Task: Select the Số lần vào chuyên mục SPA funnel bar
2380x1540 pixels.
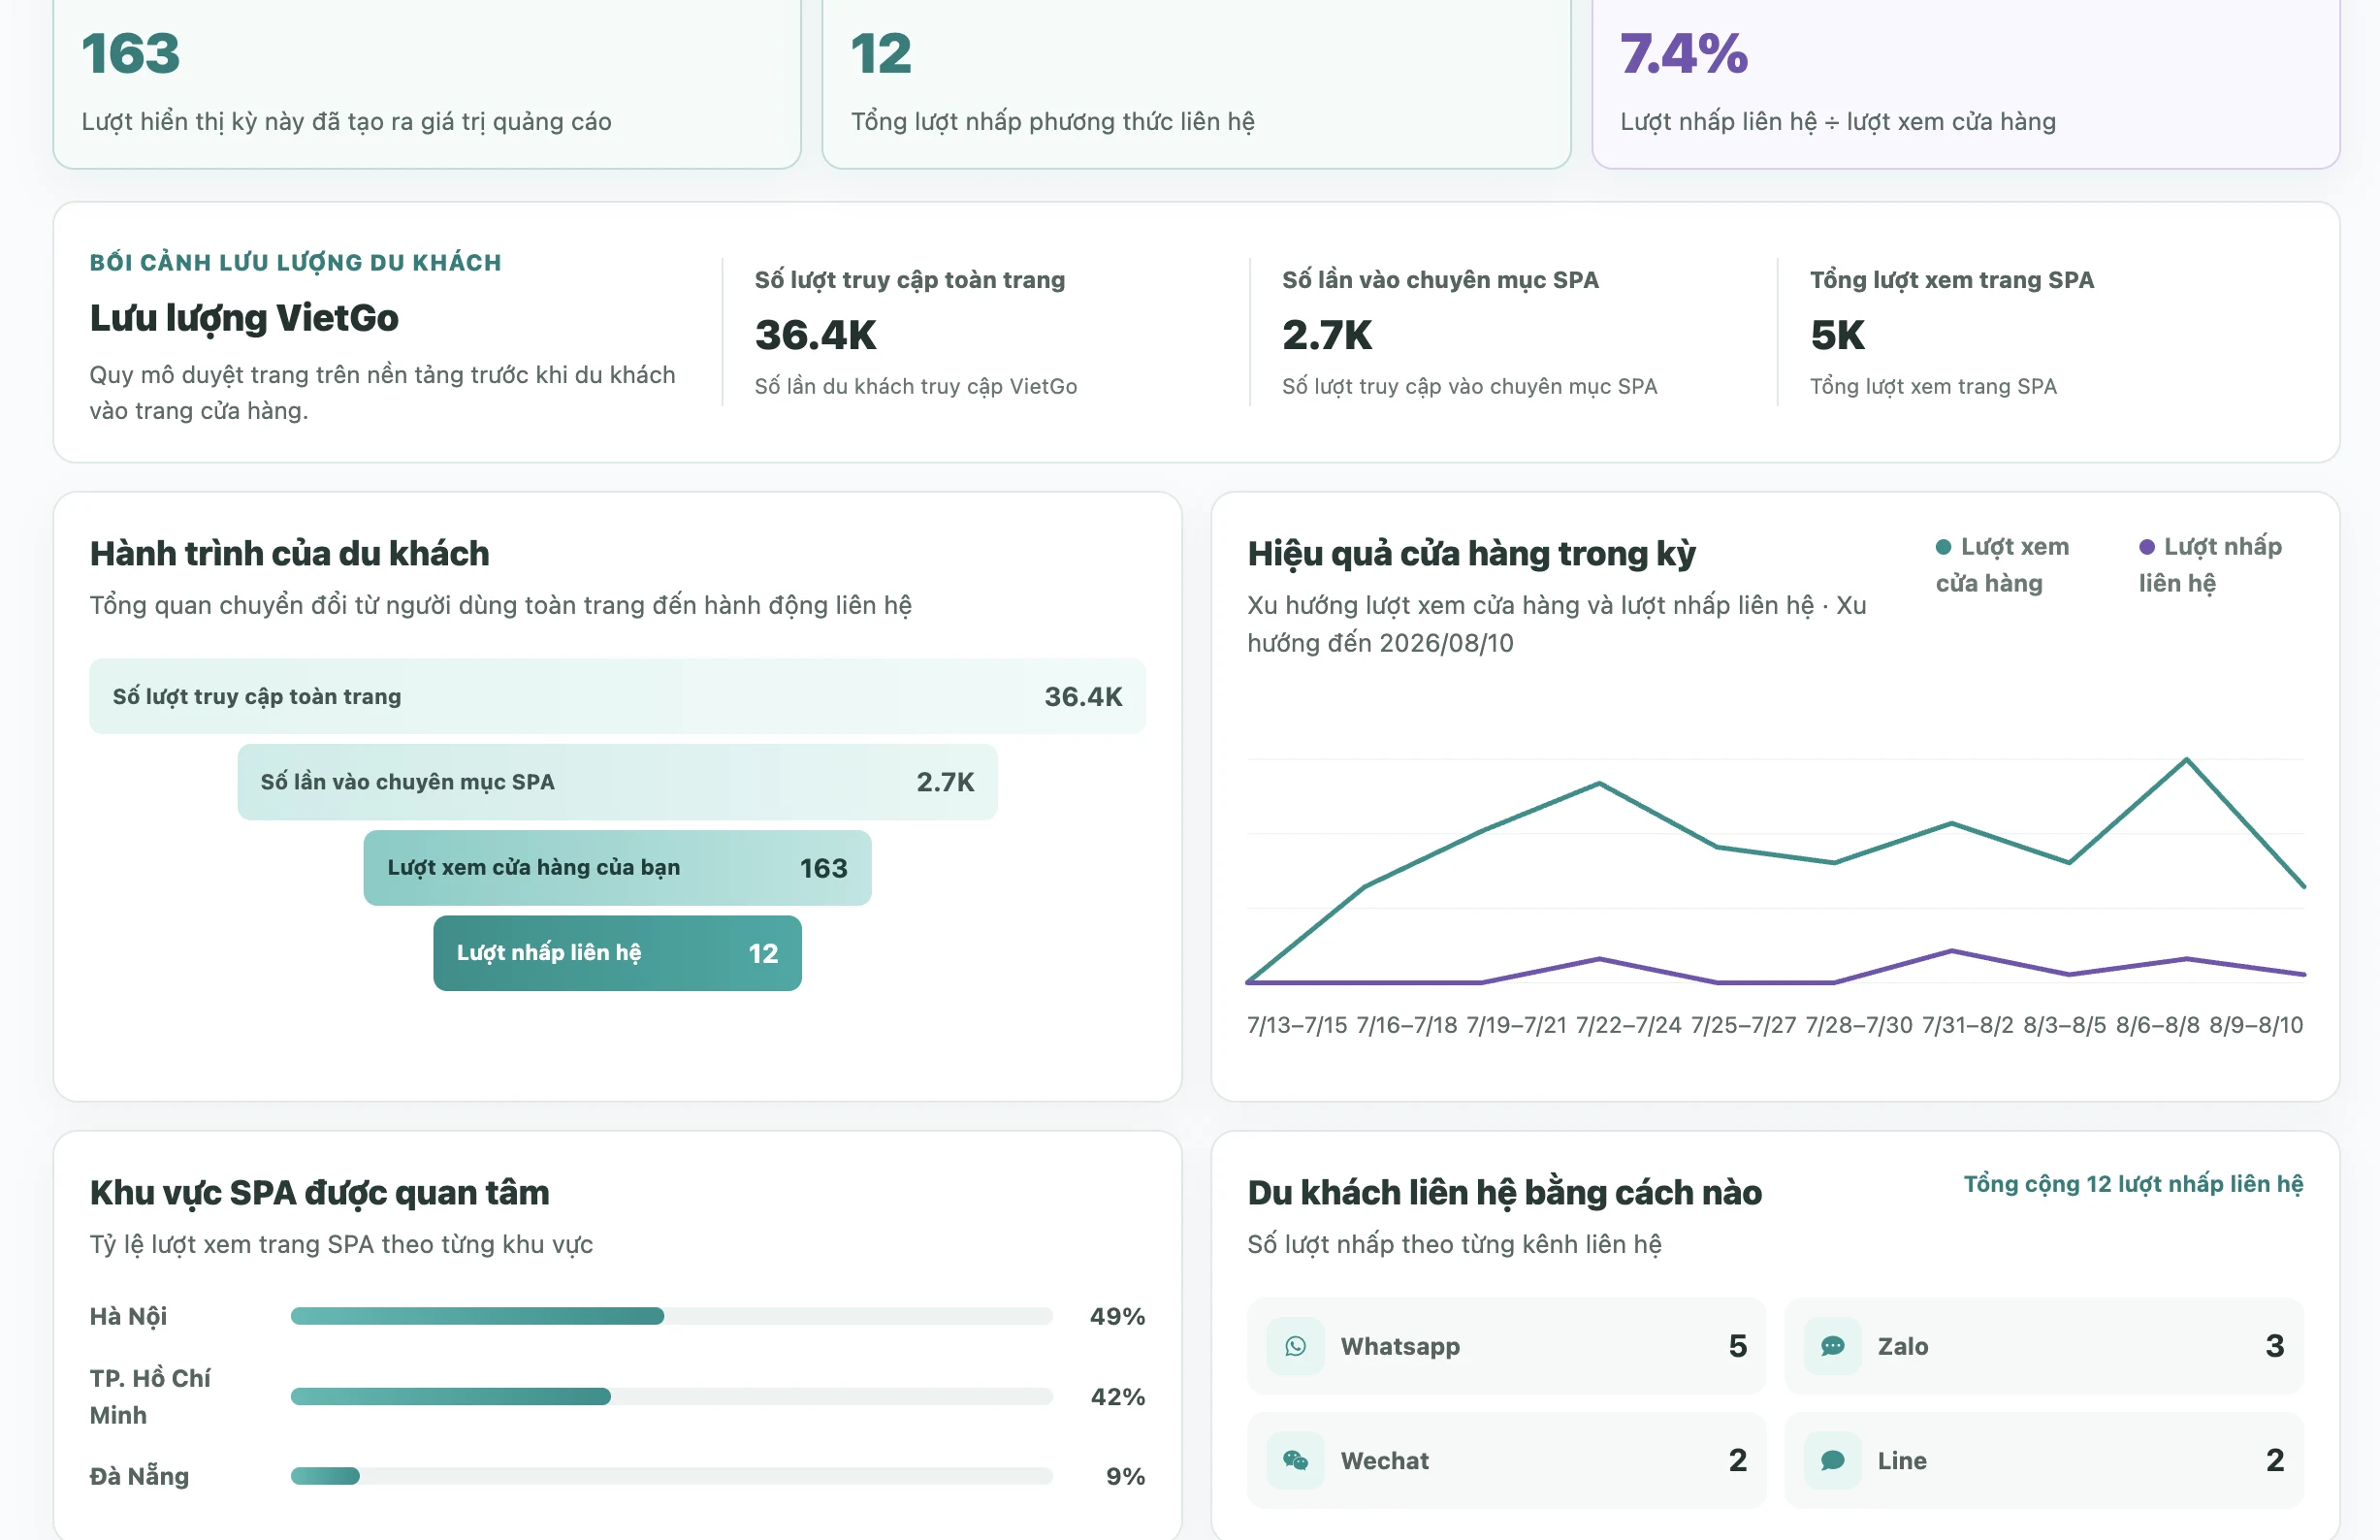Action: (617, 782)
